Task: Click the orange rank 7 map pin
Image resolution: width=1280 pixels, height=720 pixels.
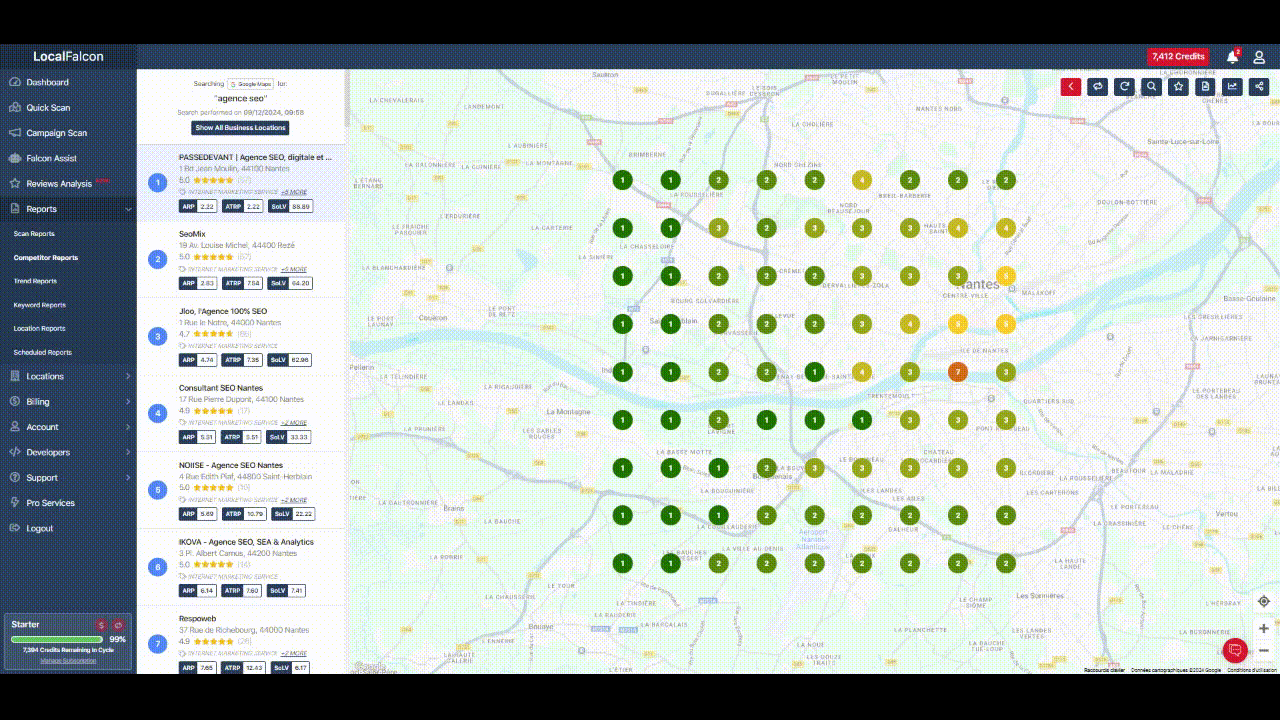Action: tap(958, 372)
